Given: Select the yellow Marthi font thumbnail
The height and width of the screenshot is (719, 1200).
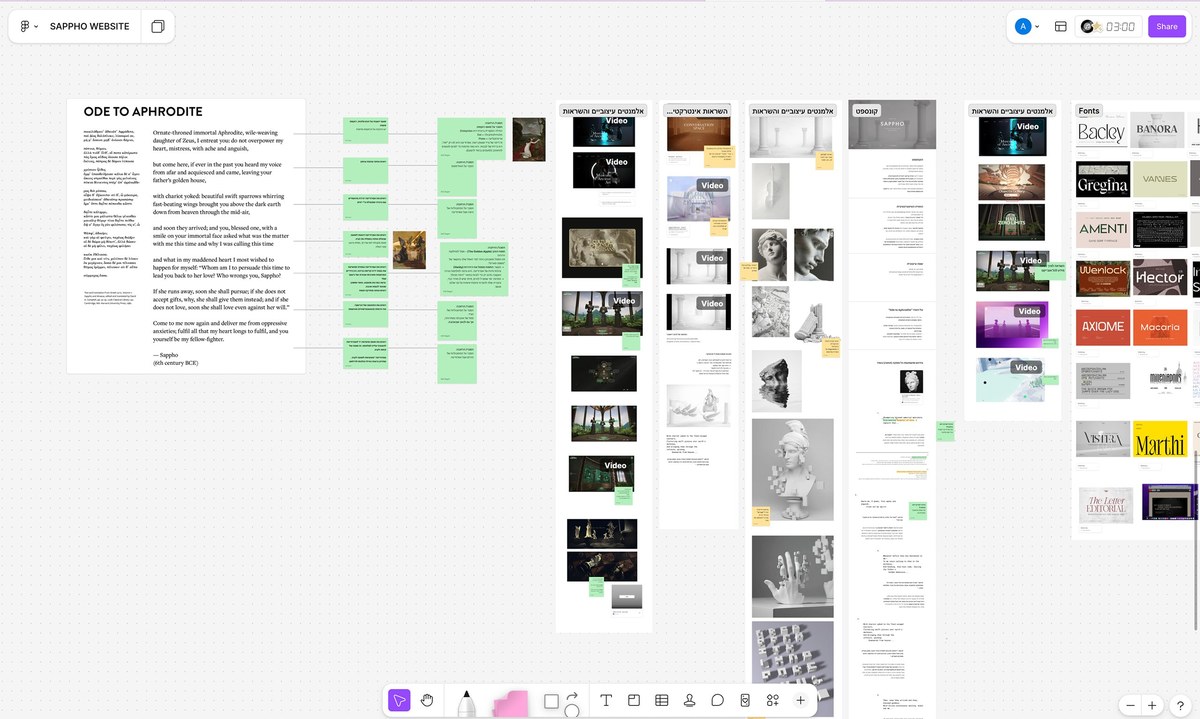Looking at the screenshot, I should [x=1160, y=441].
